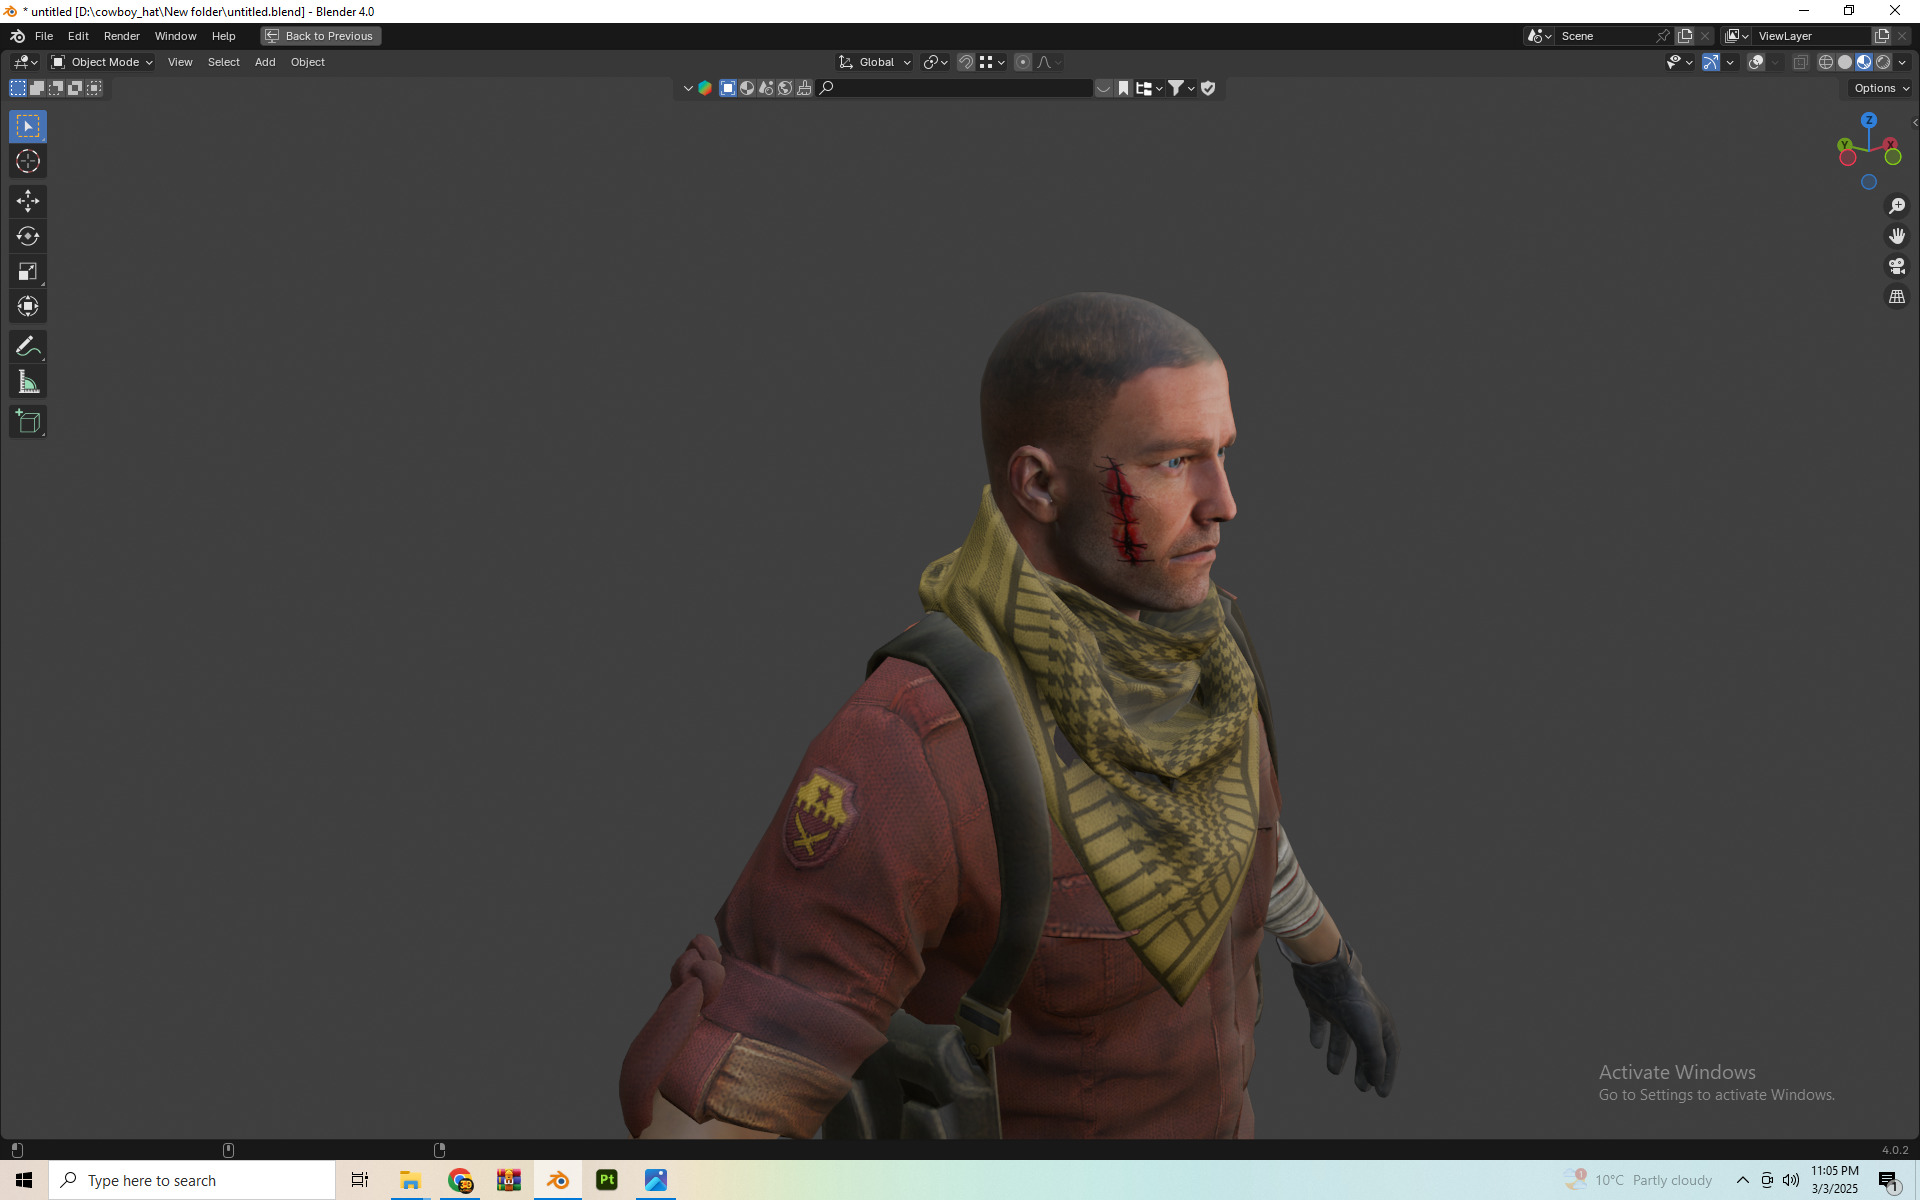Open the Global transform orientation dropdown
1920x1200 pixels.
pos(875,62)
